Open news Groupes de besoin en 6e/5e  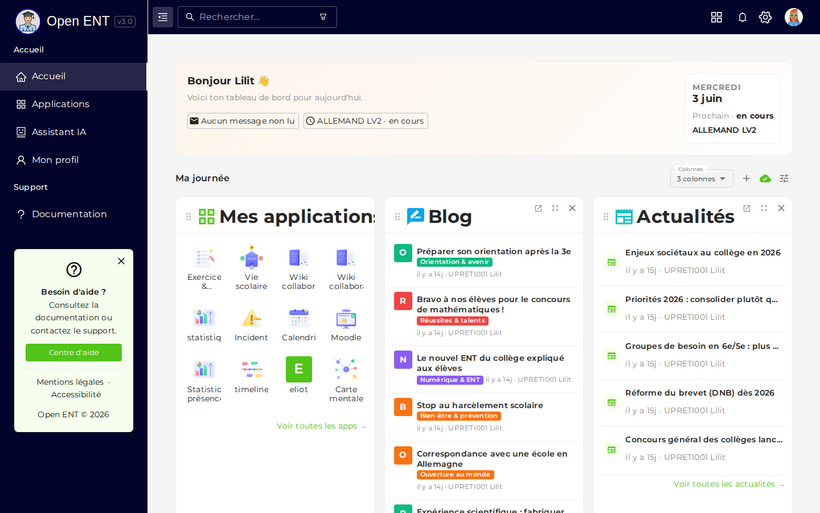click(x=702, y=346)
